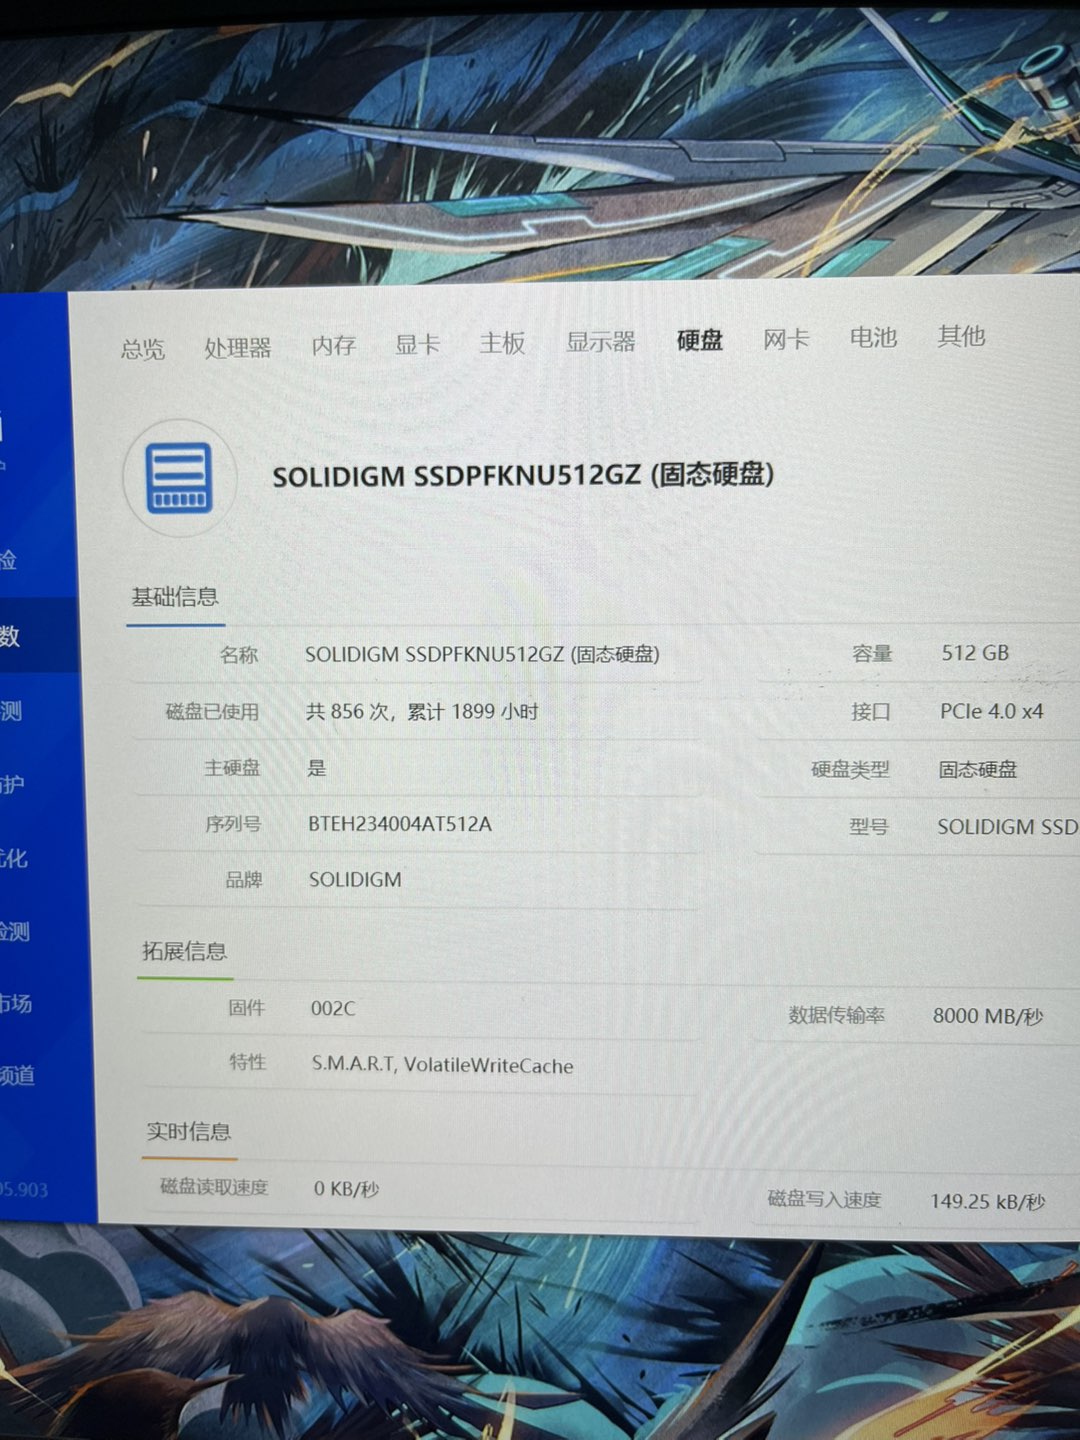Open the sidebar item ending in 频道
1080x1440 pixels.
[x=17, y=1076]
